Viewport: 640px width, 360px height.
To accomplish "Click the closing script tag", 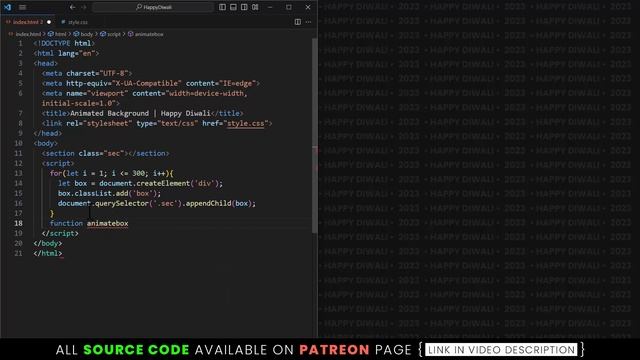I will click(x=60, y=233).
